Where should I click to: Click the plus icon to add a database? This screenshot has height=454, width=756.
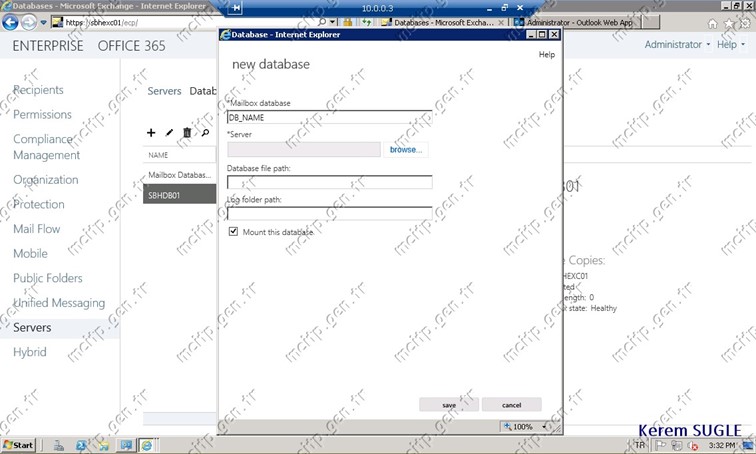pyautogui.click(x=151, y=133)
